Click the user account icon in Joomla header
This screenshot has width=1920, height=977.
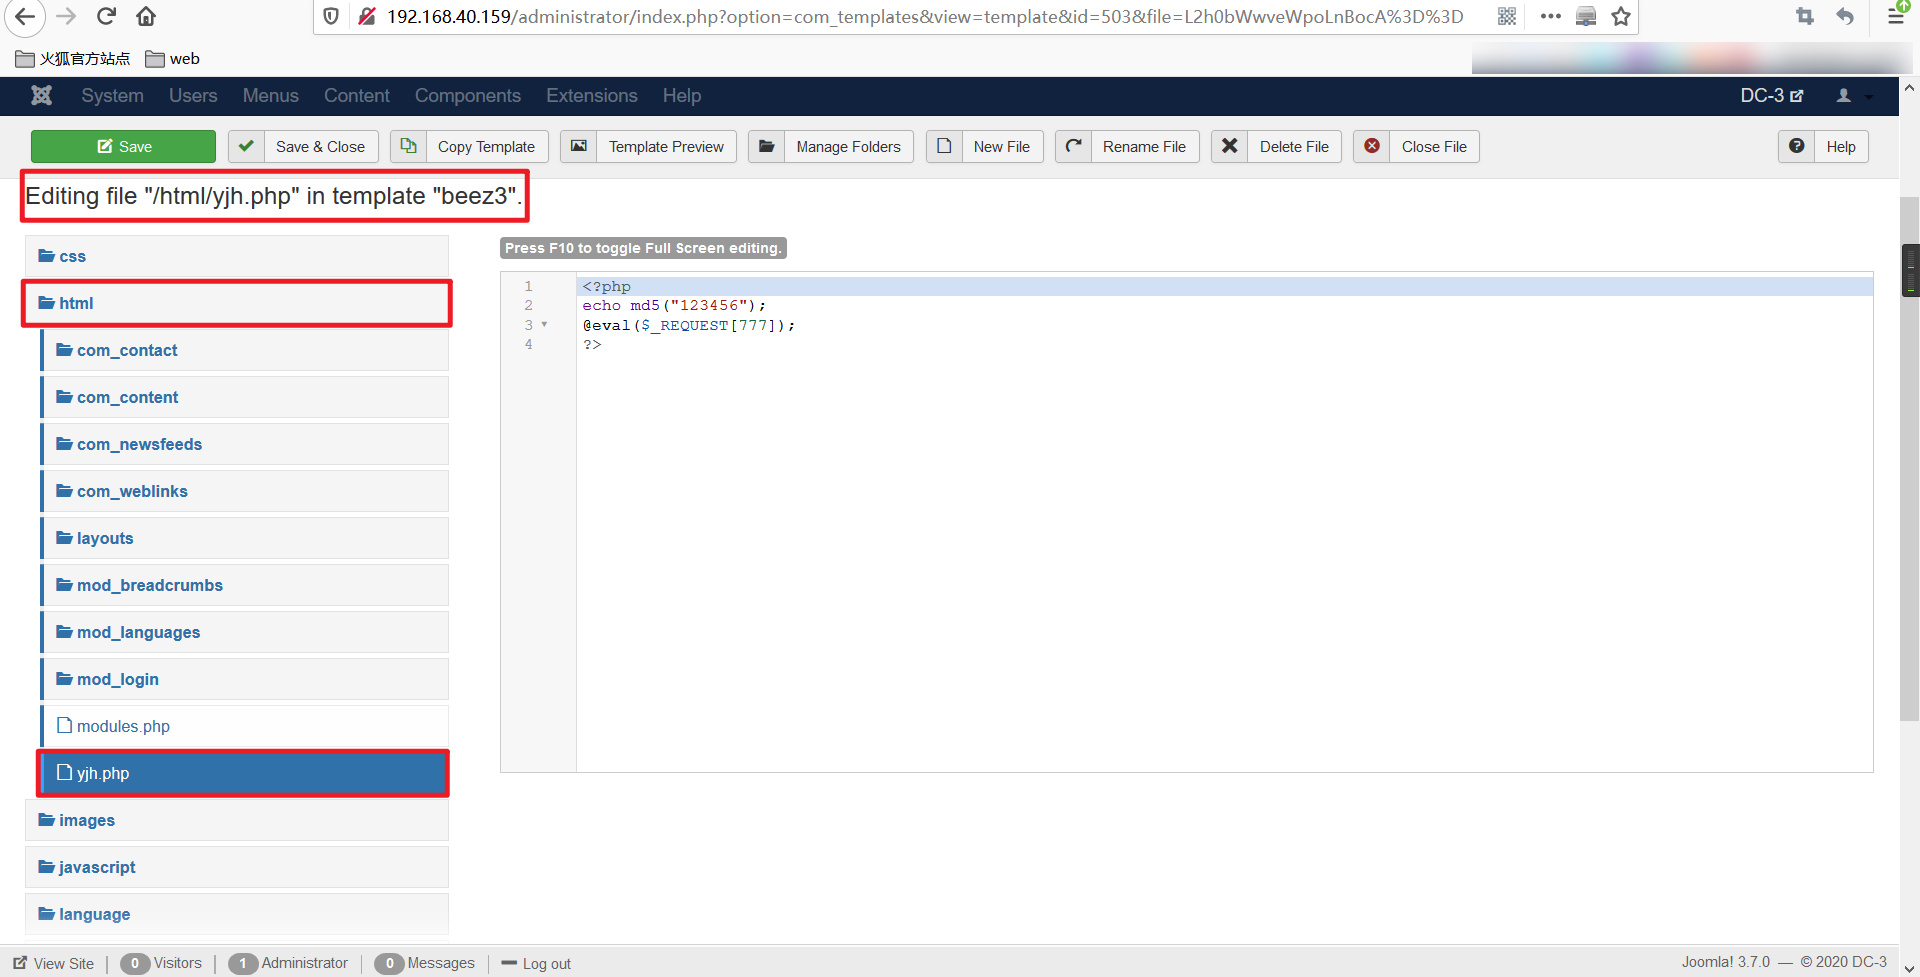(1843, 95)
